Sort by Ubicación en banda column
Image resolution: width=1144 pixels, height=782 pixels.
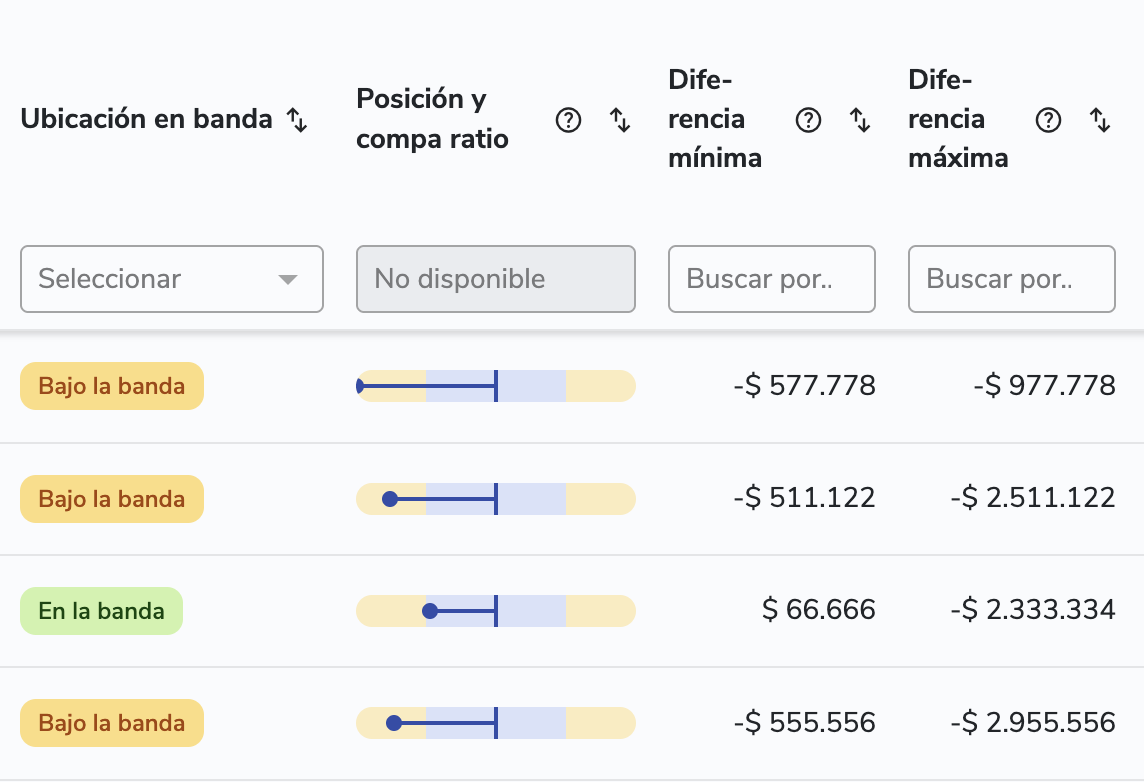tap(297, 120)
